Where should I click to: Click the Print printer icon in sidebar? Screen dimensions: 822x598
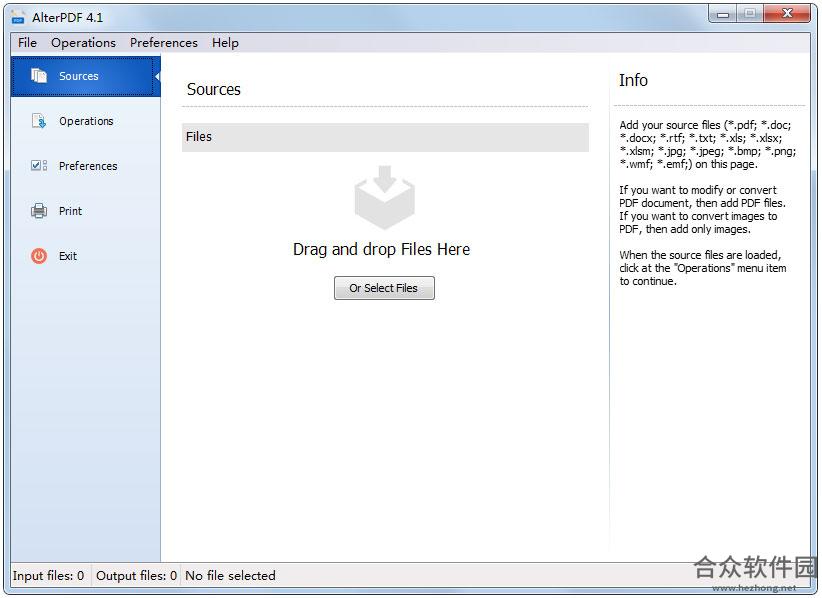pos(39,211)
